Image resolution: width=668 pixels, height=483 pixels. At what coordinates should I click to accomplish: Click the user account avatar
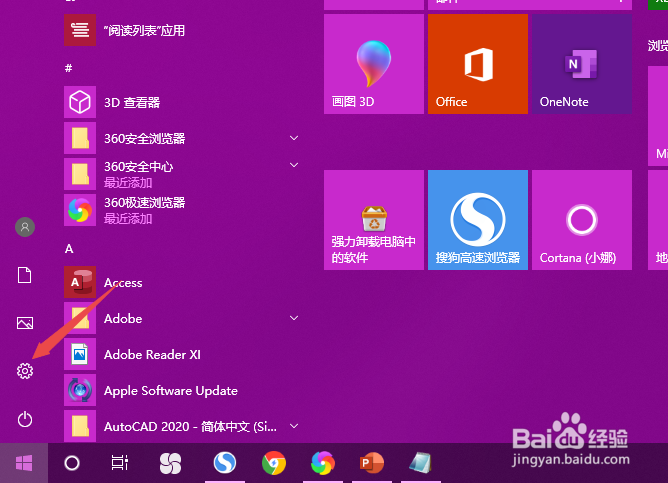pos(25,227)
